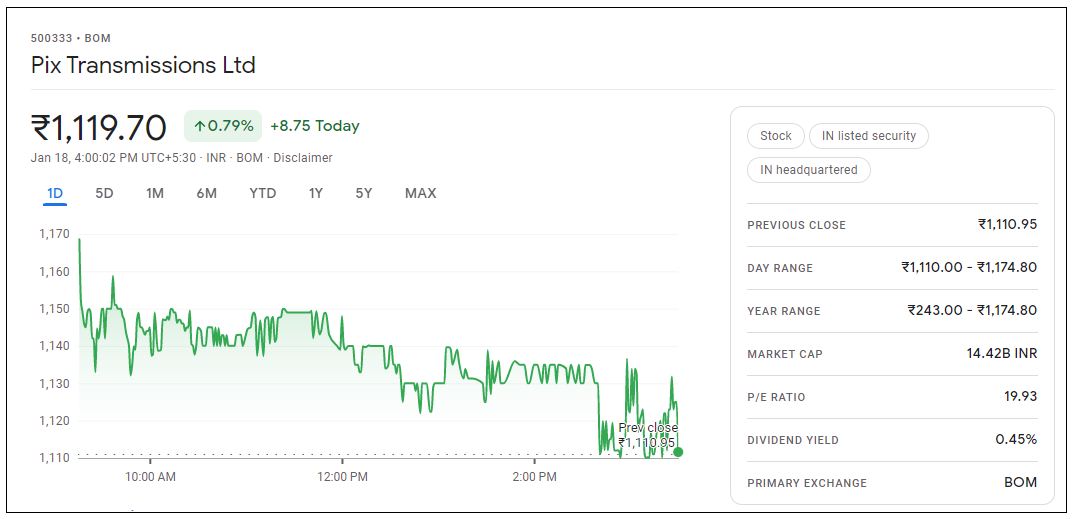Image resolution: width=1073 pixels, height=519 pixels.
Task: Switch chart to 1M range
Action: pos(155,194)
